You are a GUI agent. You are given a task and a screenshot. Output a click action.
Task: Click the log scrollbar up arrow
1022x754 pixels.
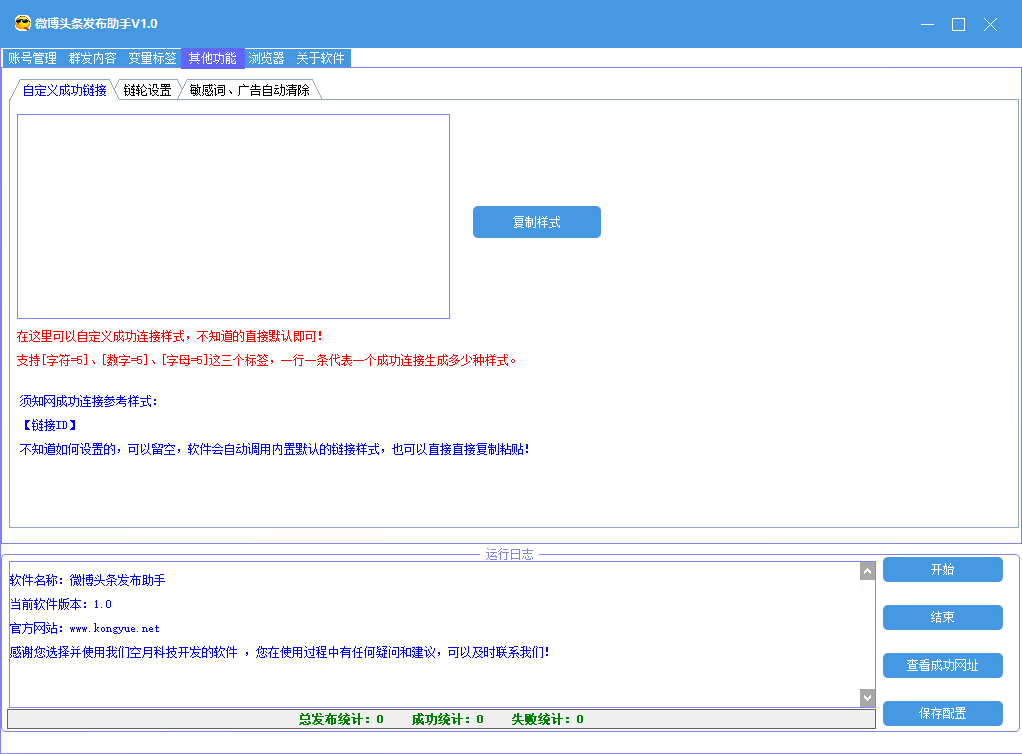867,572
